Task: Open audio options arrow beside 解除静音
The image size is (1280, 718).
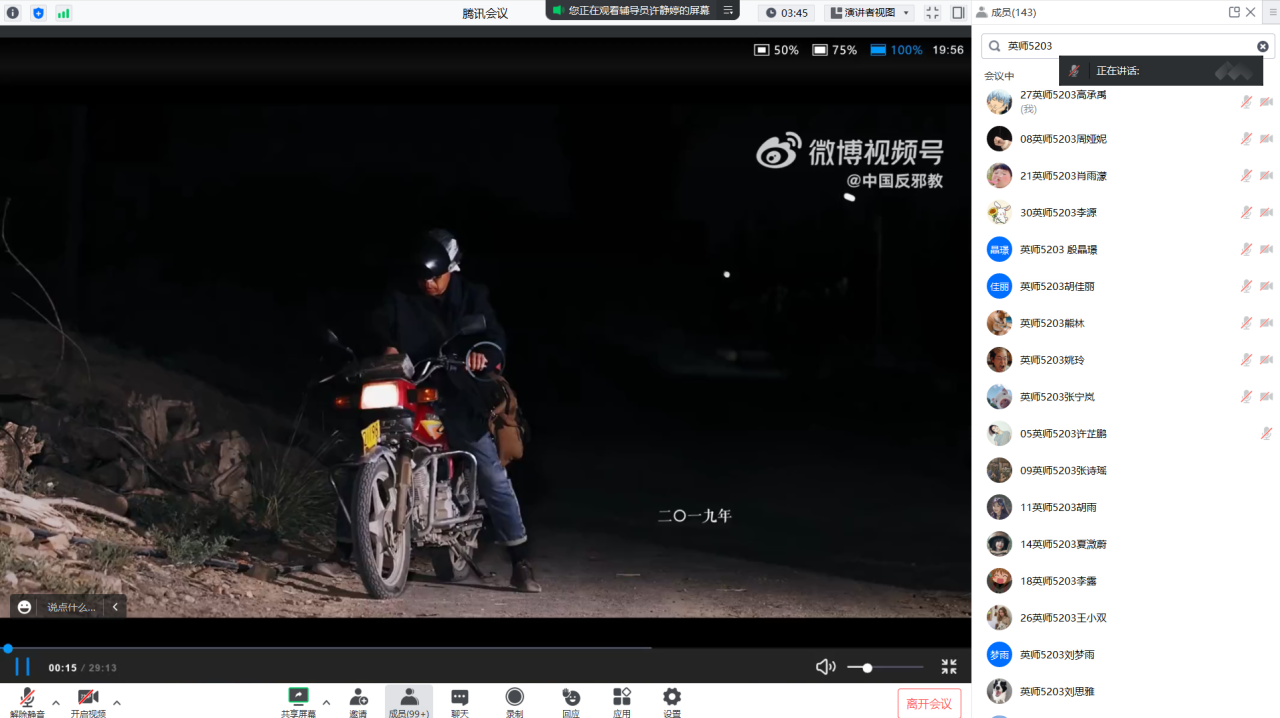Action: coord(56,702)
